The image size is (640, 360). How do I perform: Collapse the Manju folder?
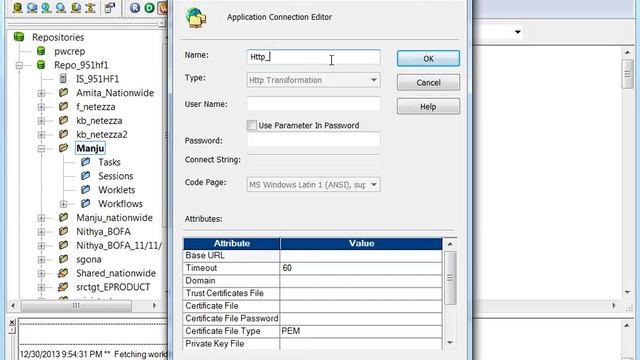pos(41,149)
